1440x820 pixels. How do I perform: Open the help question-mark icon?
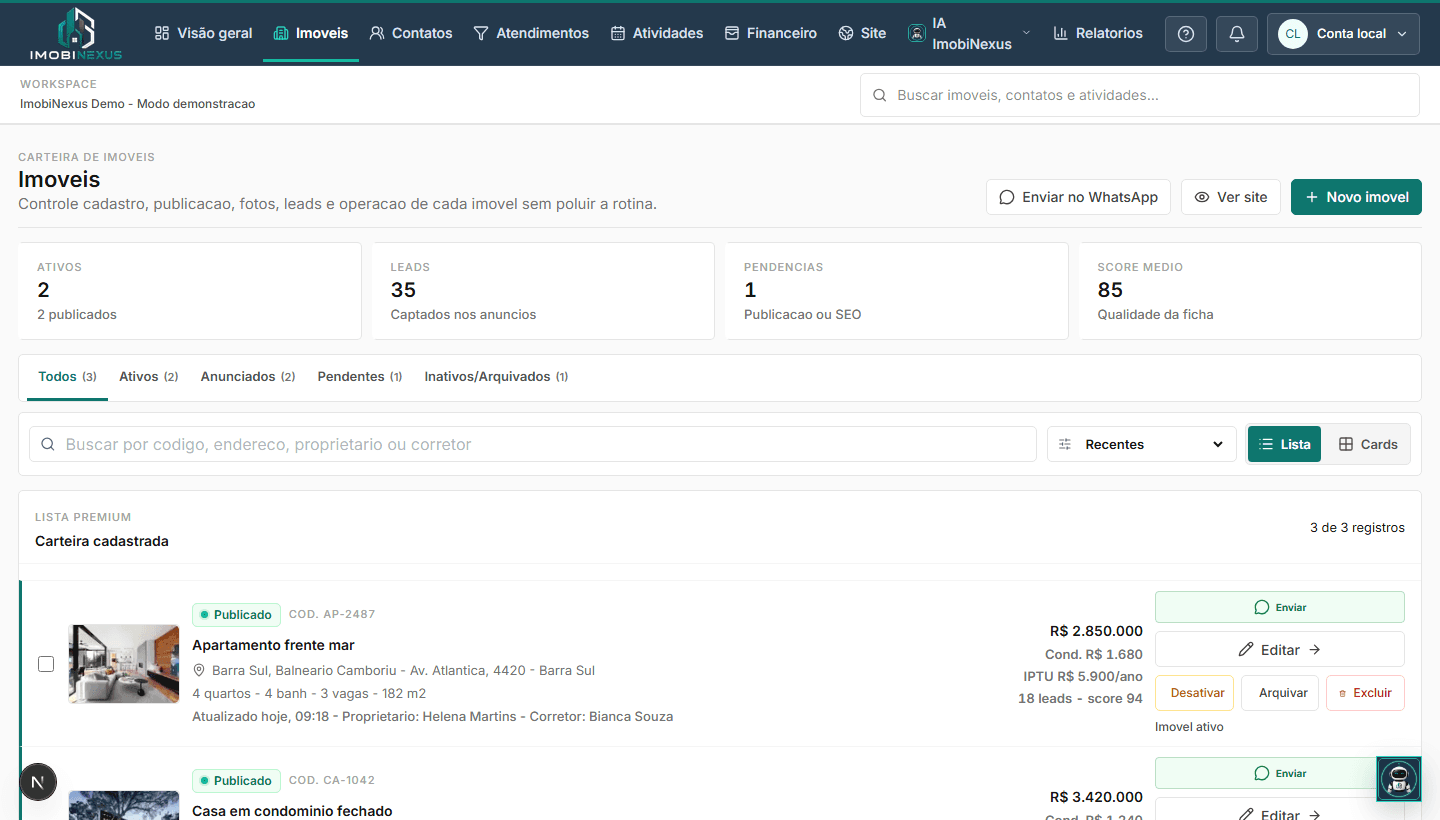point(1186,34)
